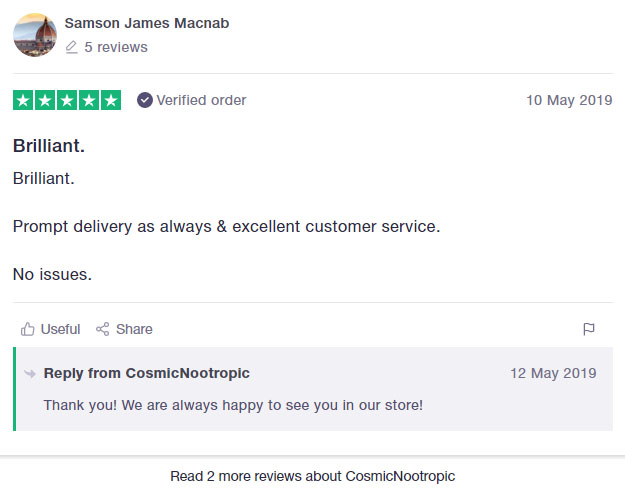The height and width of the screenshot is (491, 625).
Task: Click the review date 10 May 2019
Action: click(569, 100)
